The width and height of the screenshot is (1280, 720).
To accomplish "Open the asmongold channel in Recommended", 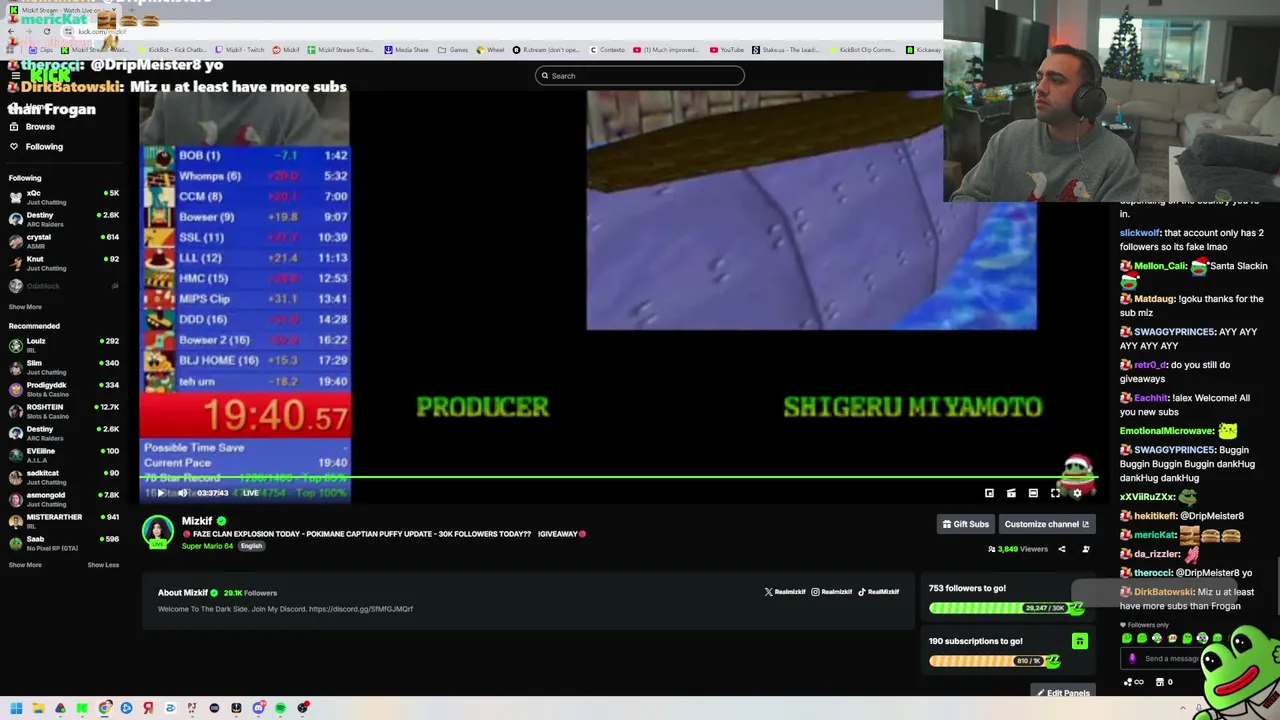I will tap(62, 499).
